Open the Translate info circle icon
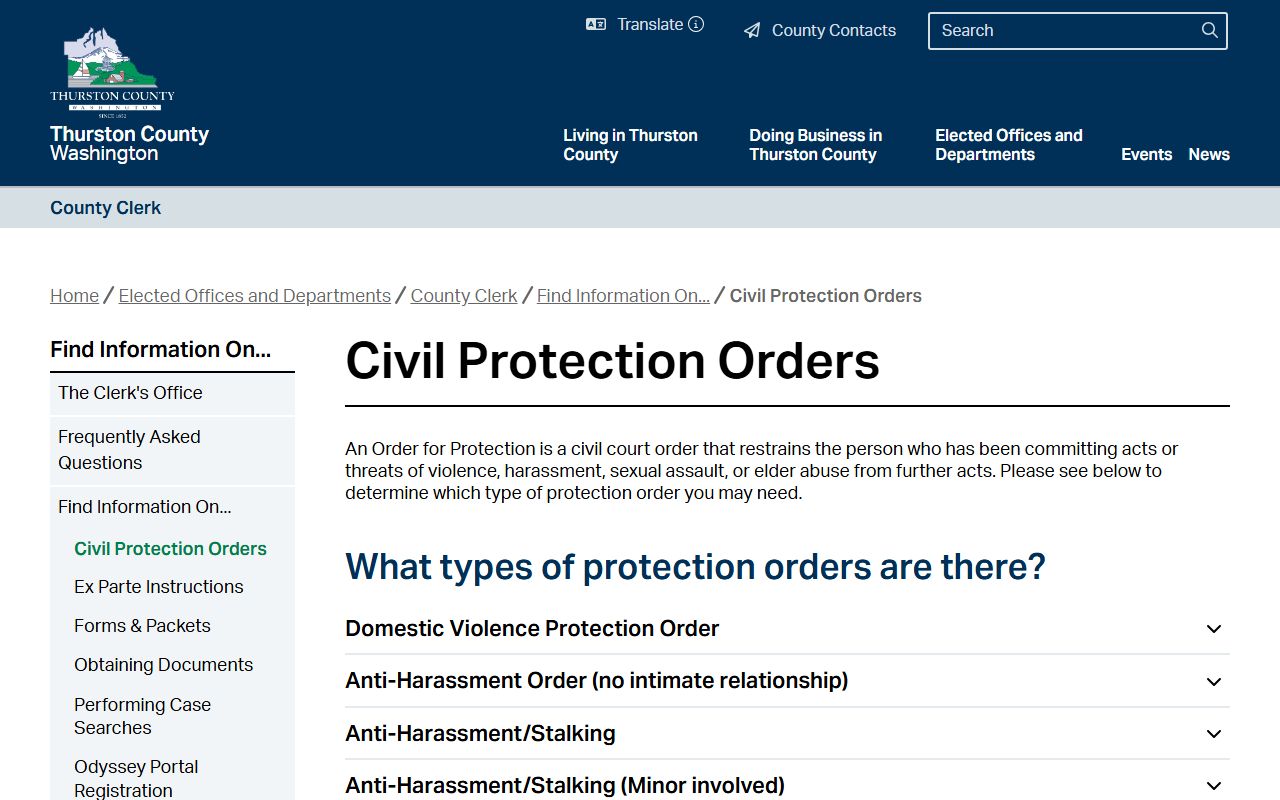This screenshot has width=1280, height=800. 696,24
